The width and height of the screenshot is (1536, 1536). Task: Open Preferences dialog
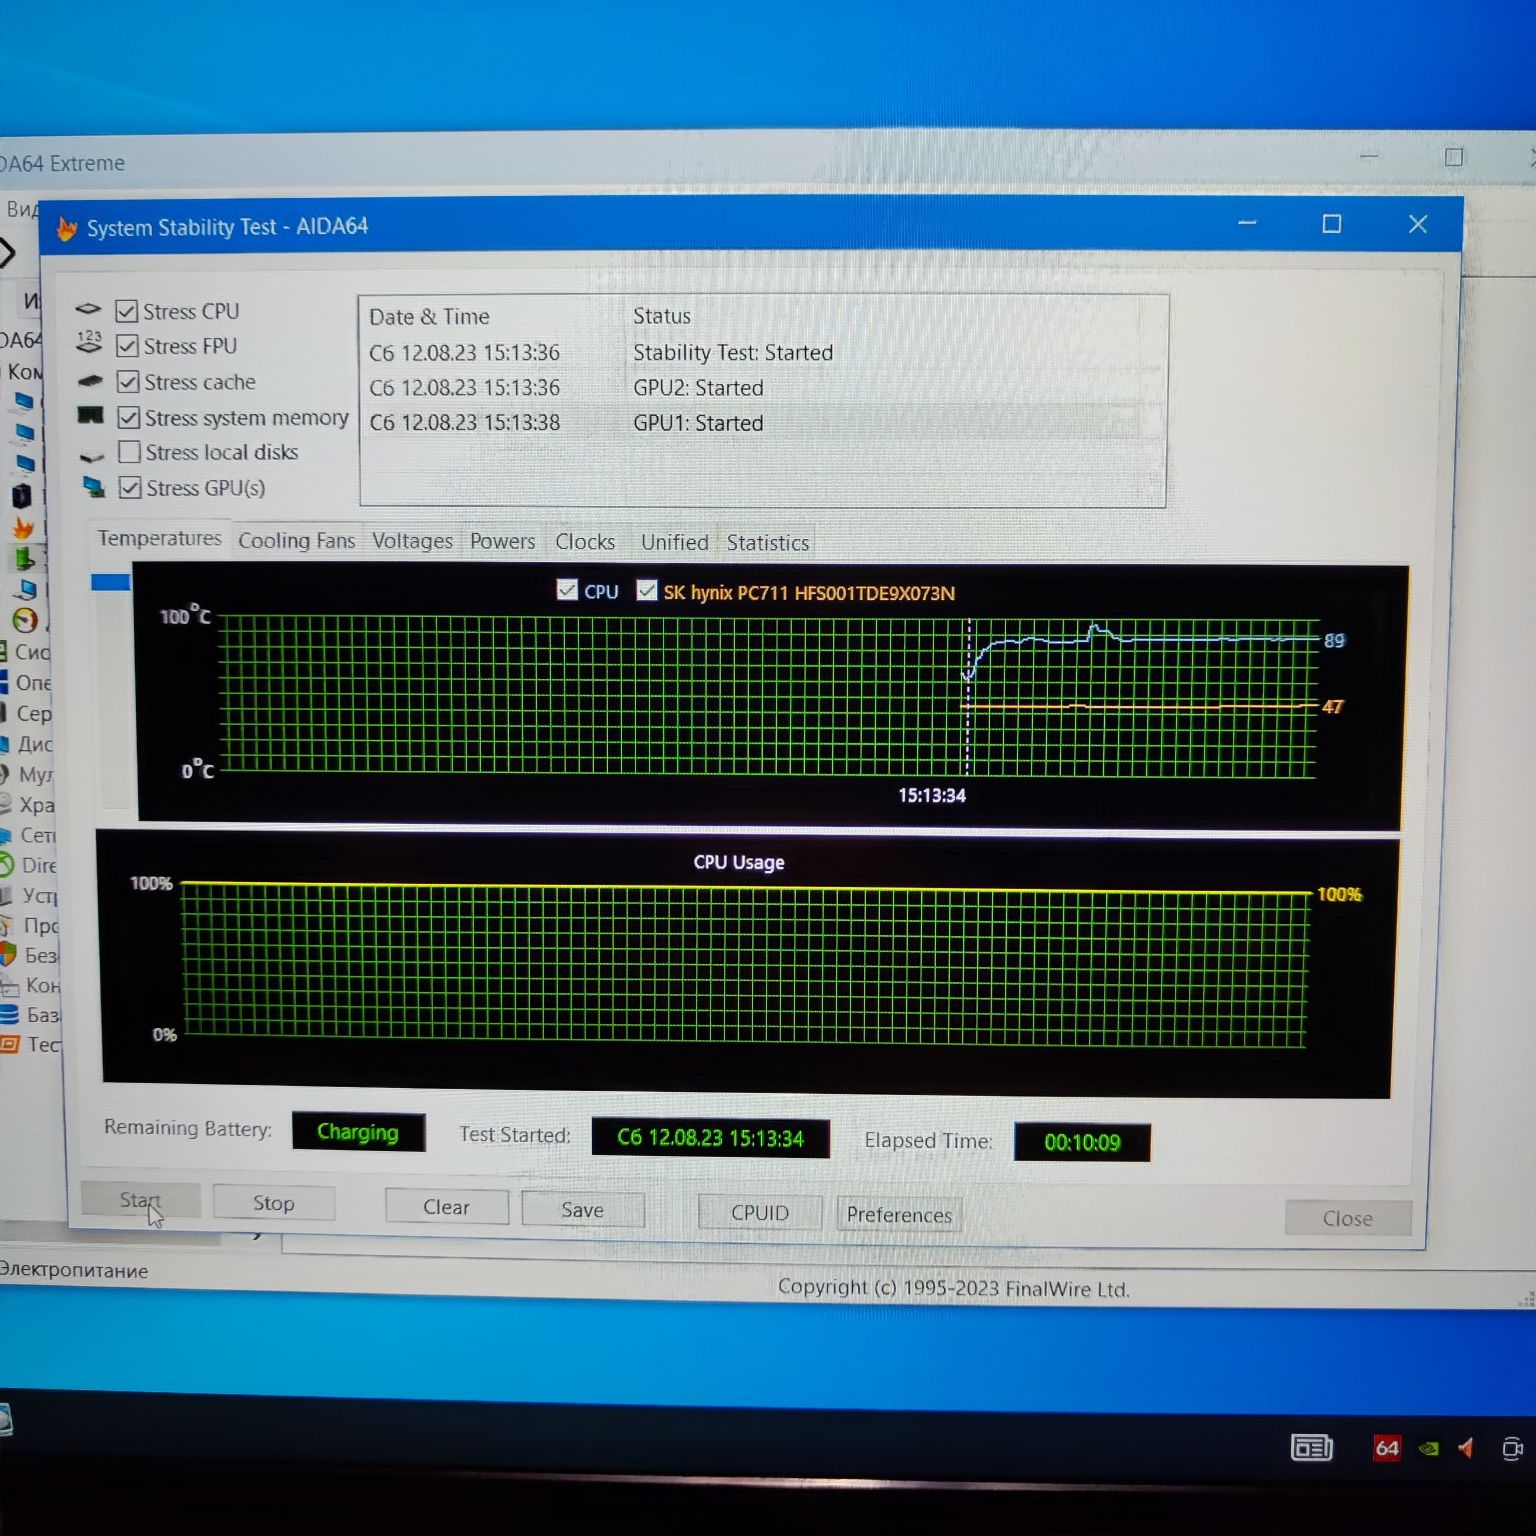pyautogui.click(x=899, y=1215)
